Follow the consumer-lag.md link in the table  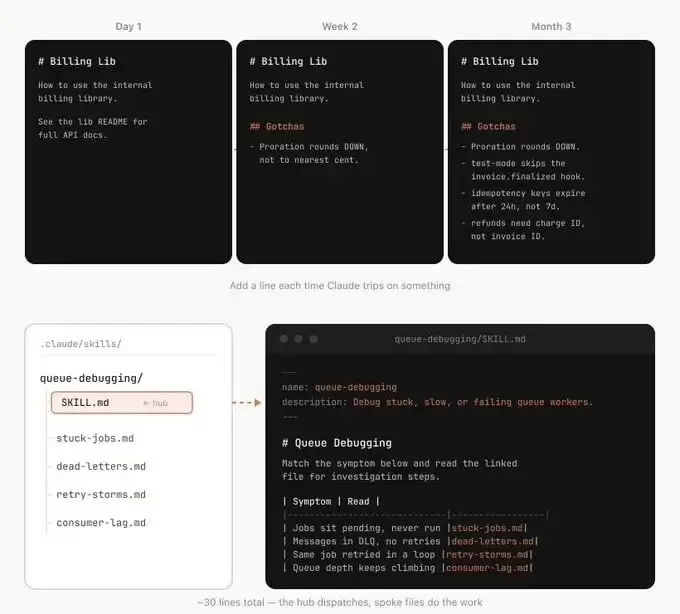(487, 568)
